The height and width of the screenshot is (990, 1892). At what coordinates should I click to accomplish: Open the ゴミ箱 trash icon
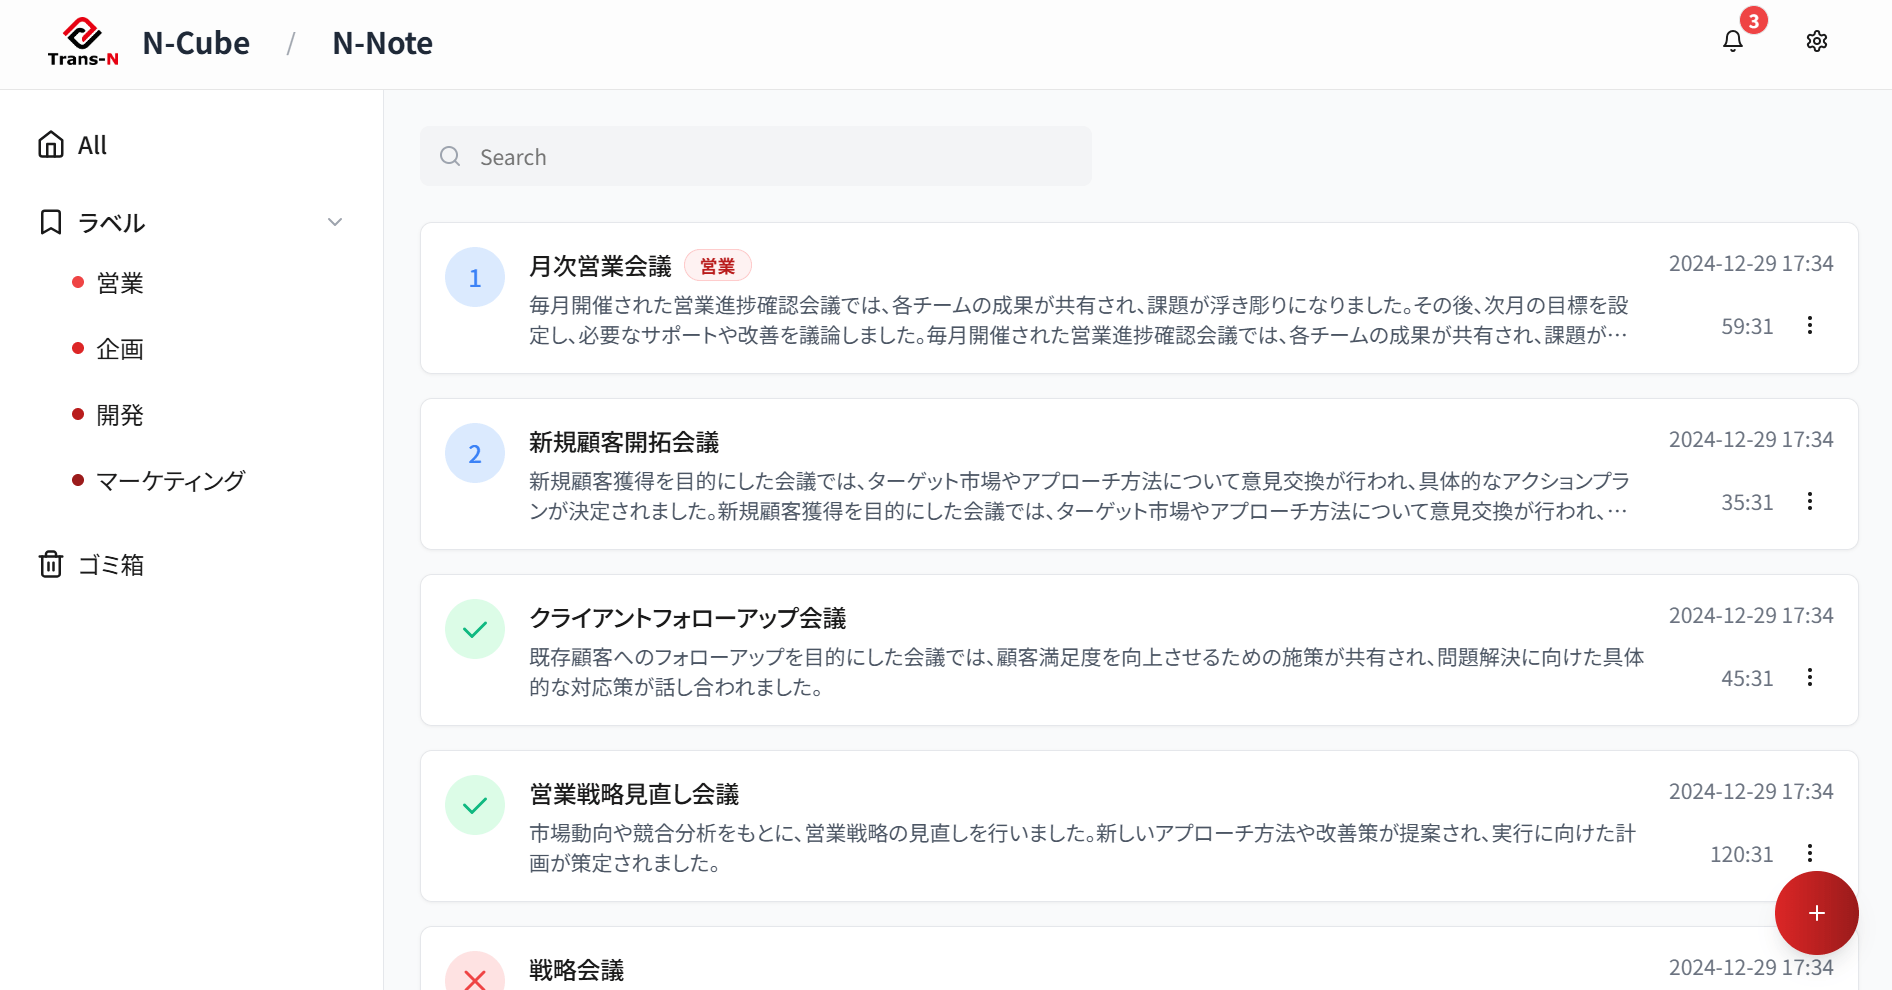50,564
